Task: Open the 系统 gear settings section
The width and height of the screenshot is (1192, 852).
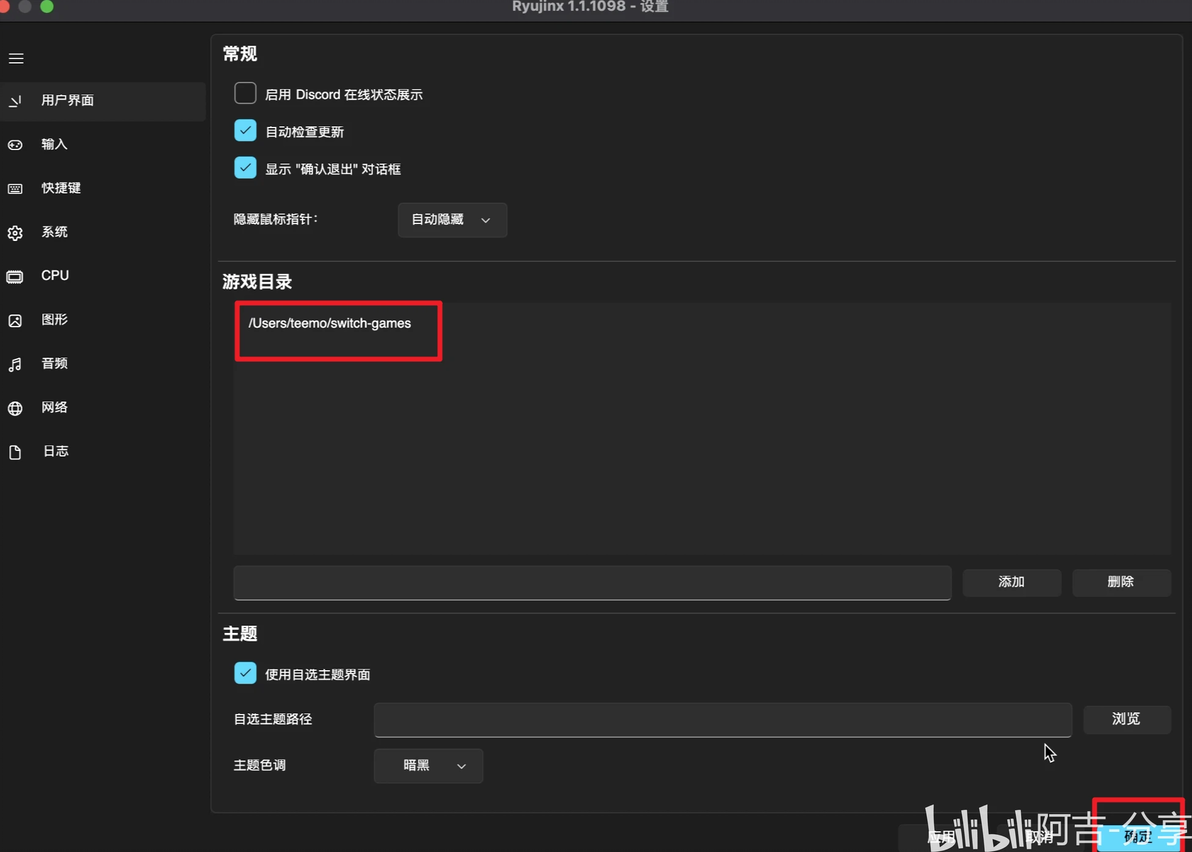Action: pos(103,233)
